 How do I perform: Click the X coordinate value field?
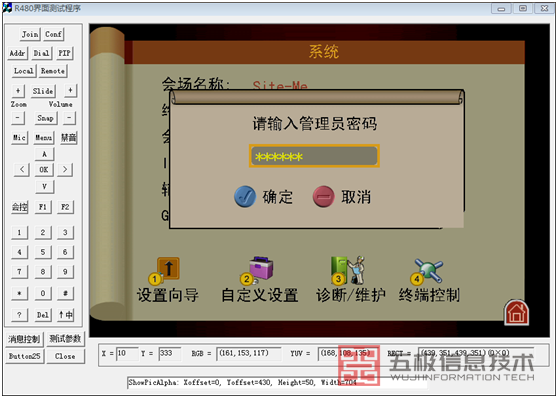(x=127, y=353)
